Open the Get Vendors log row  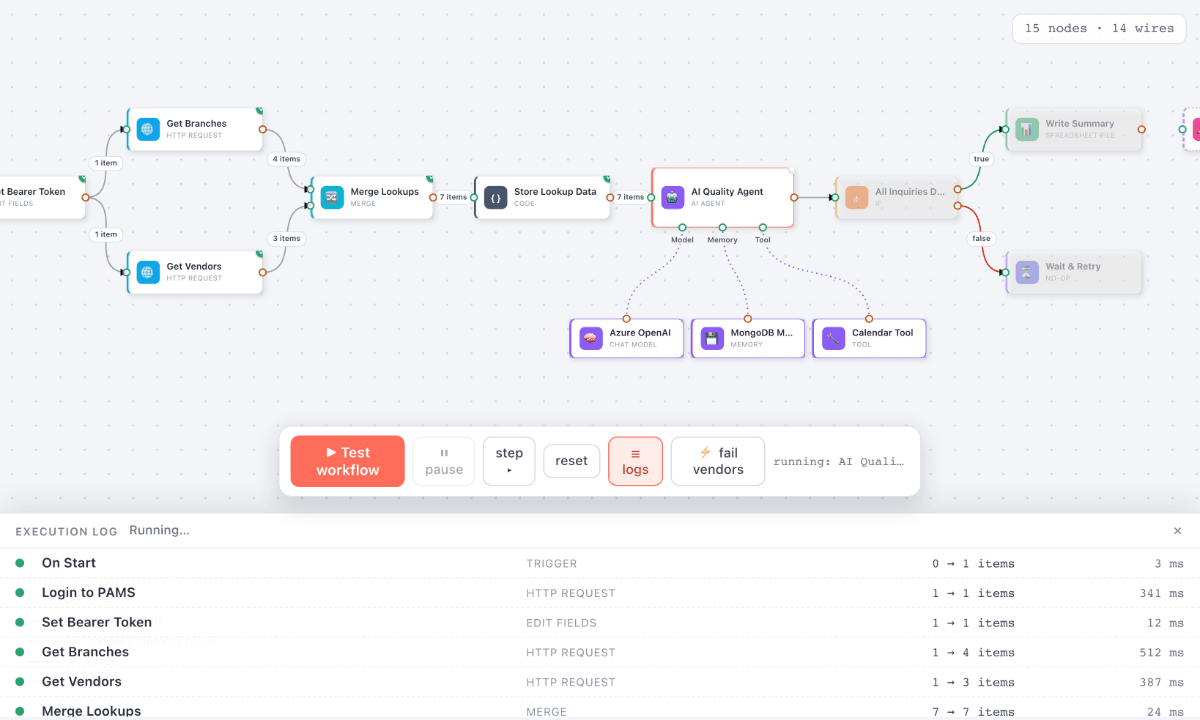600,682
